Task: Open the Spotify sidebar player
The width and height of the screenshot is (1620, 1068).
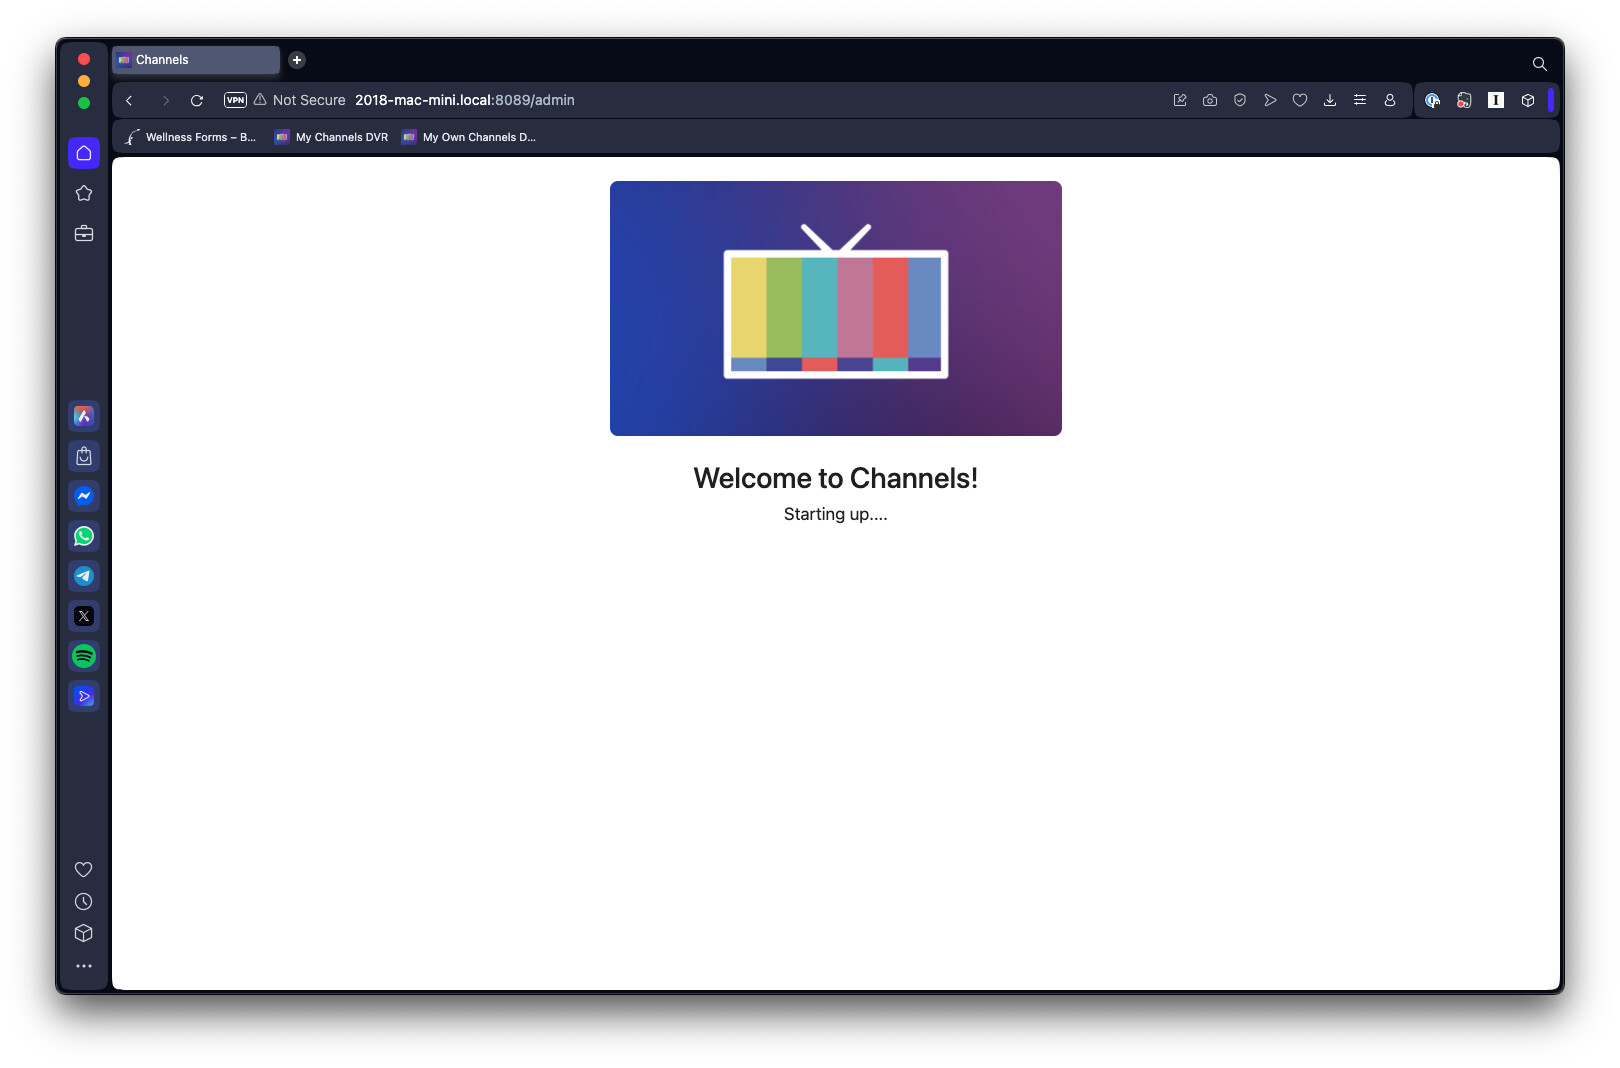Action: pos(84,656)
